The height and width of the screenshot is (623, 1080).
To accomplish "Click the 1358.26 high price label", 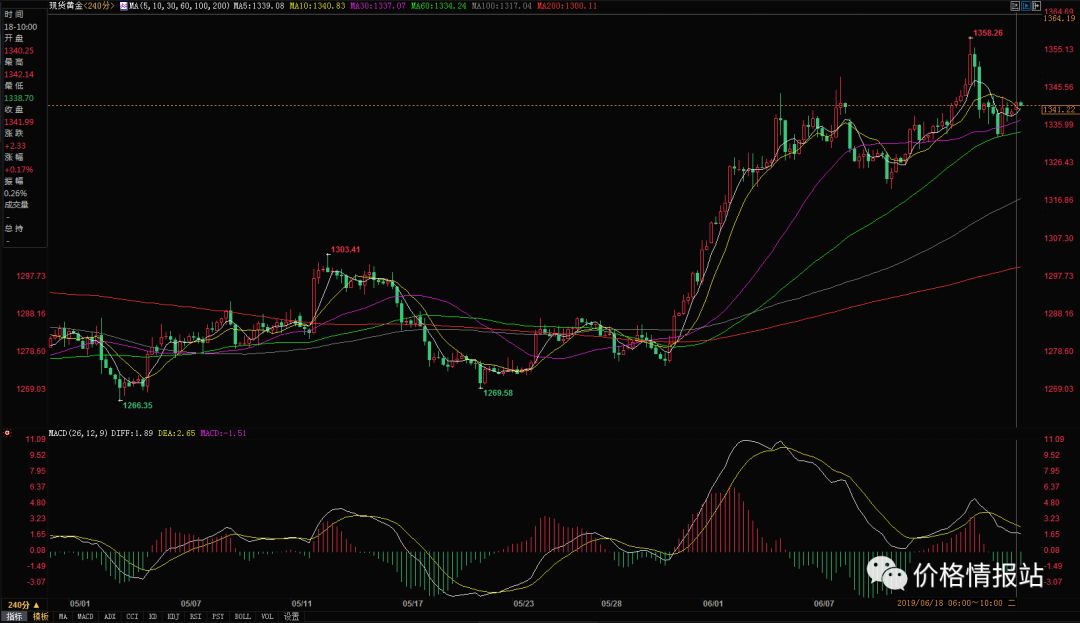I will [988, 33].
